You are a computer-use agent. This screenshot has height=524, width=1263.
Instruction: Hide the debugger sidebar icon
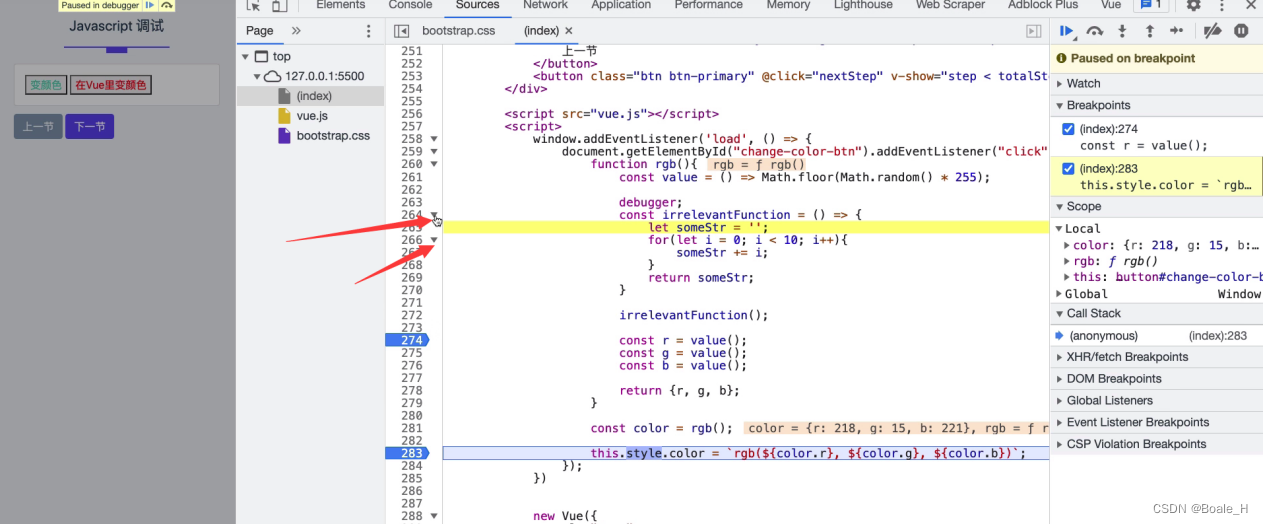click(x=1034, y=31)
